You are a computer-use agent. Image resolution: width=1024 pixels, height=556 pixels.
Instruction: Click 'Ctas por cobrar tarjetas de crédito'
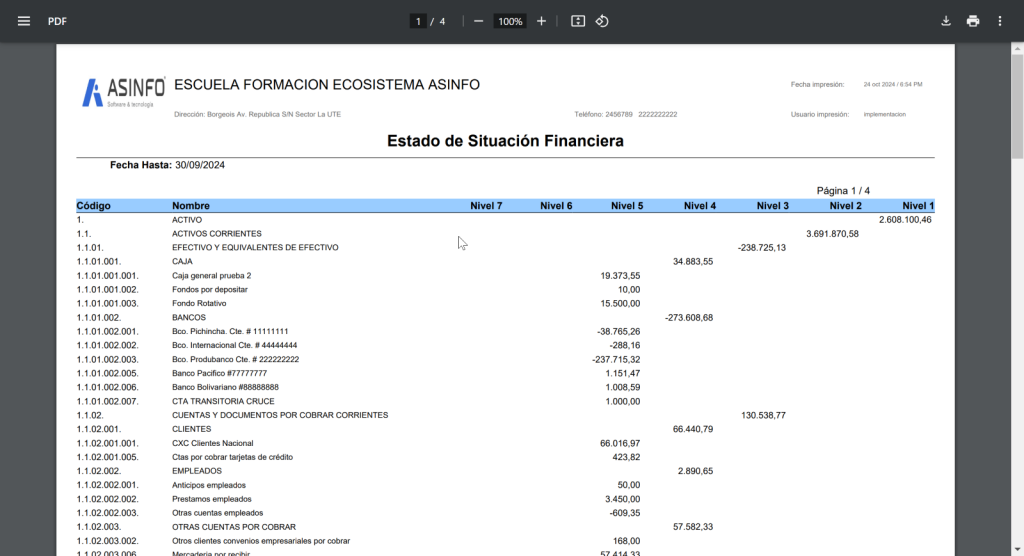232,457
